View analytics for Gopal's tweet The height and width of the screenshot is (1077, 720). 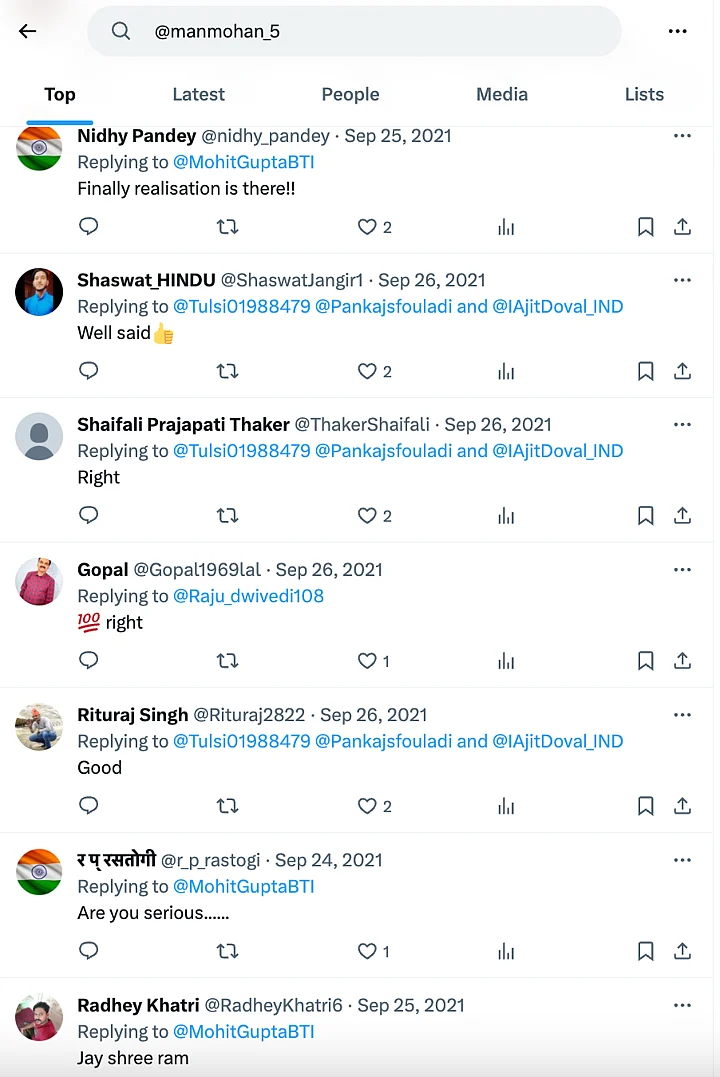click(506, 661)
